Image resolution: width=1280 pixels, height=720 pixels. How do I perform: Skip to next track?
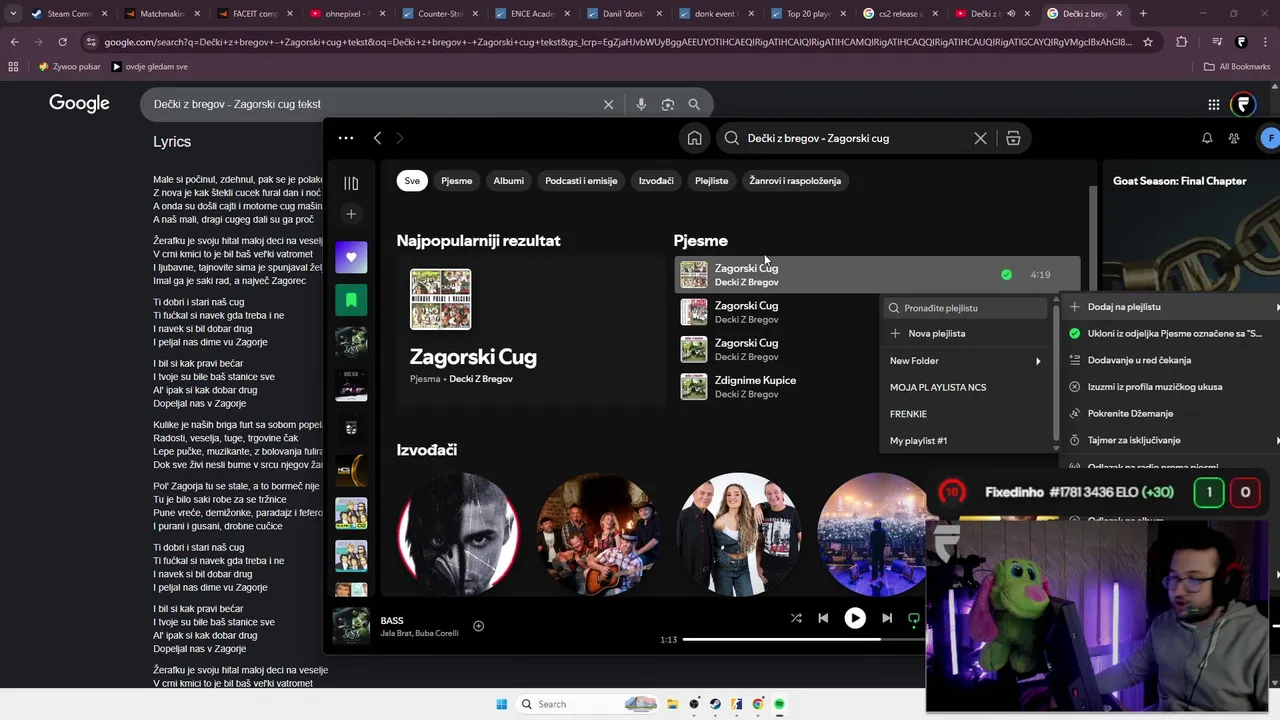[887, 618]
